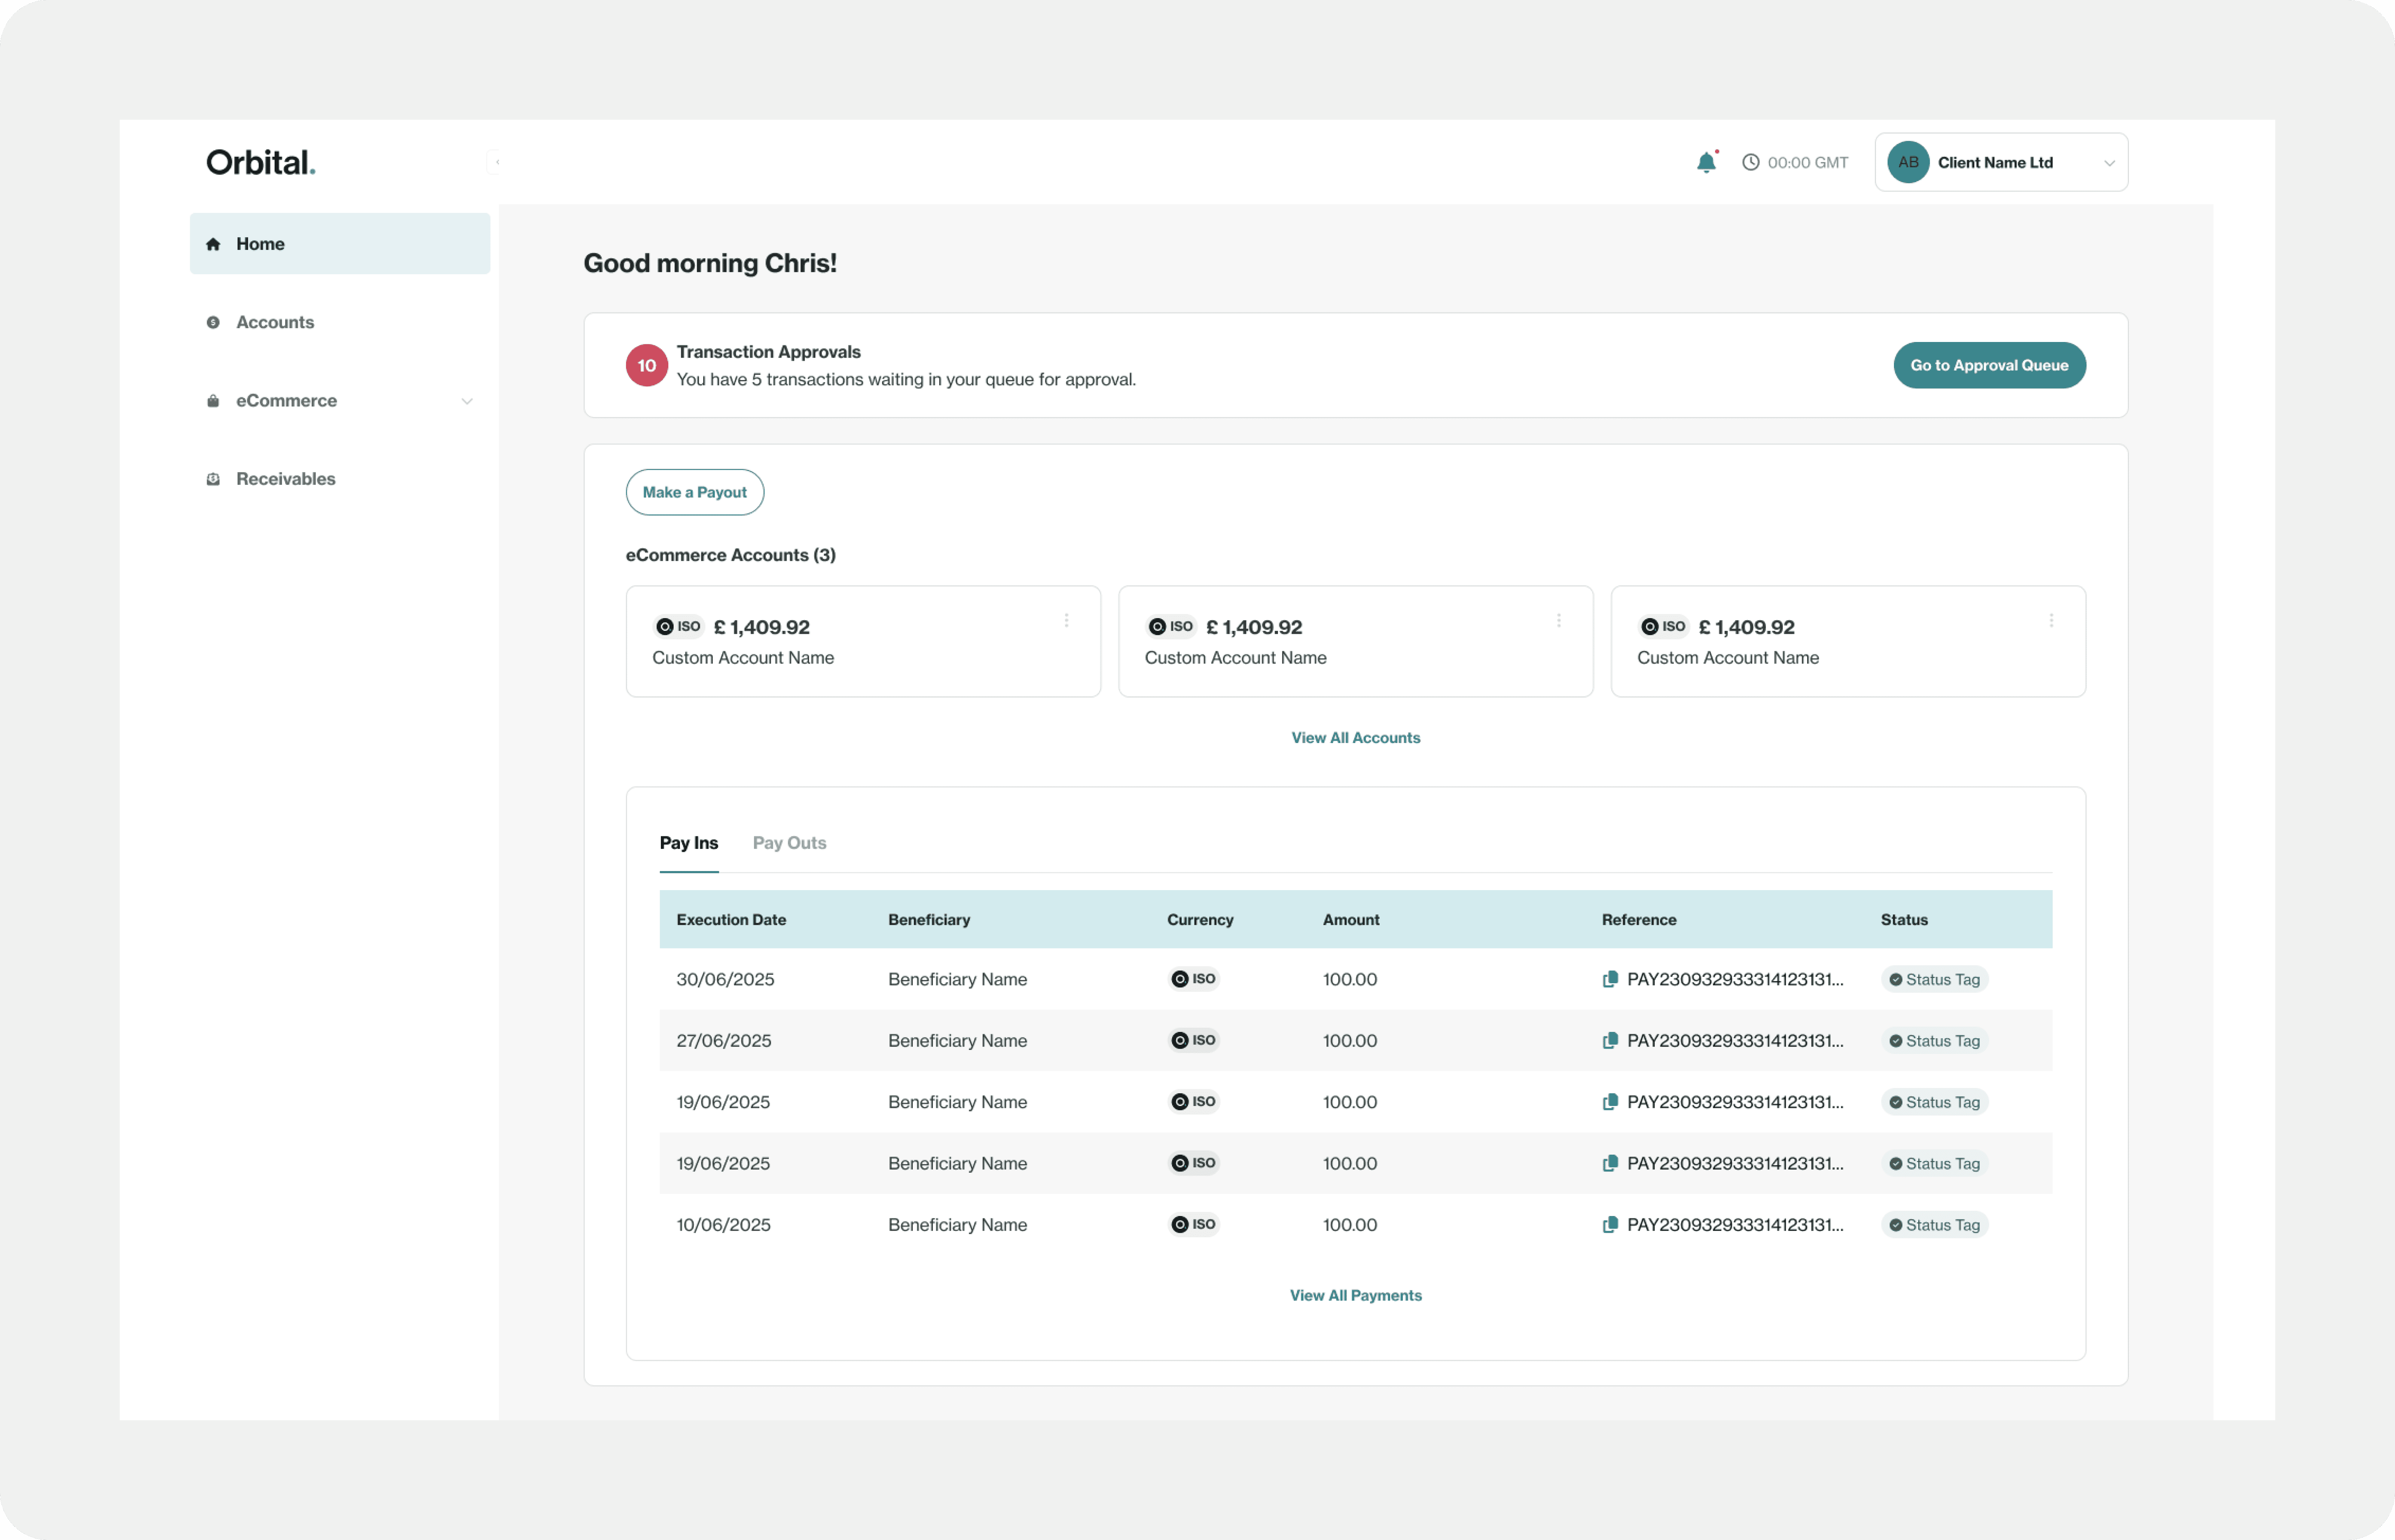The width and height of the screenshot is (2395, 1540).
Task: Open kebab menu on first account card
Action: click(x=1066, y=620)
